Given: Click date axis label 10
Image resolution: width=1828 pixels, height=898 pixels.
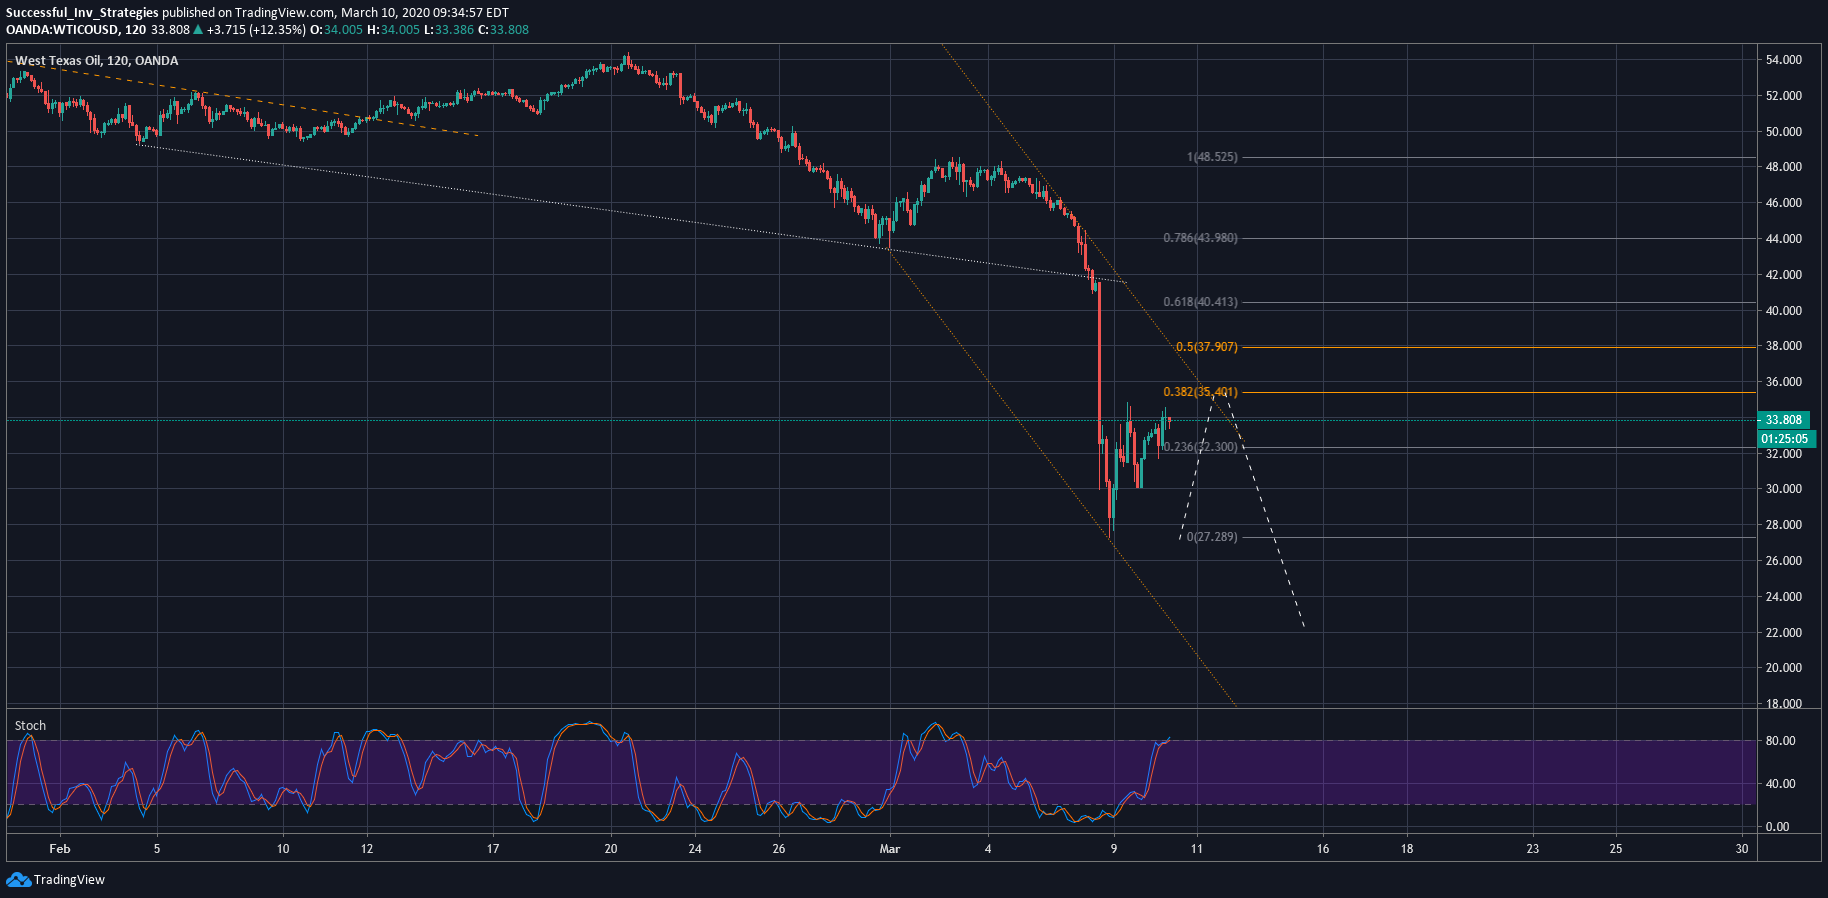Looking at the screenshot, I should (x=283, y=849).
